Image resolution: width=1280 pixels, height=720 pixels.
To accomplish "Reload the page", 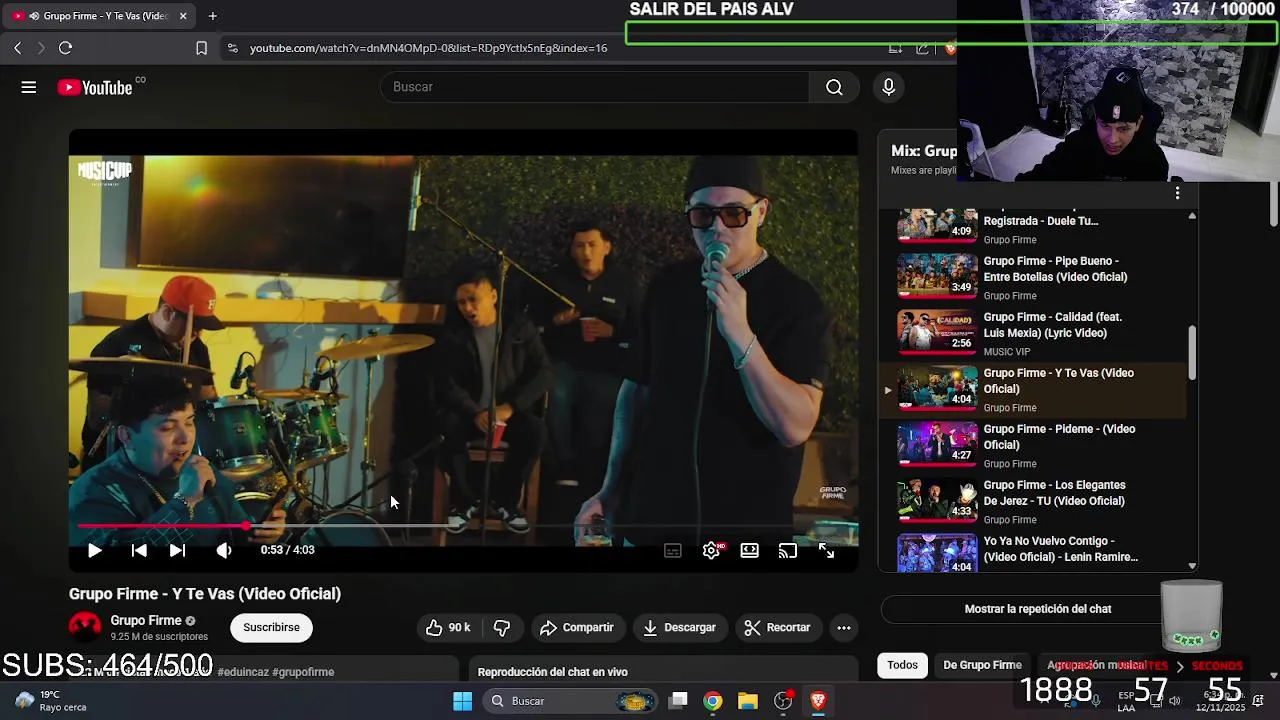I will coord(66,48).
